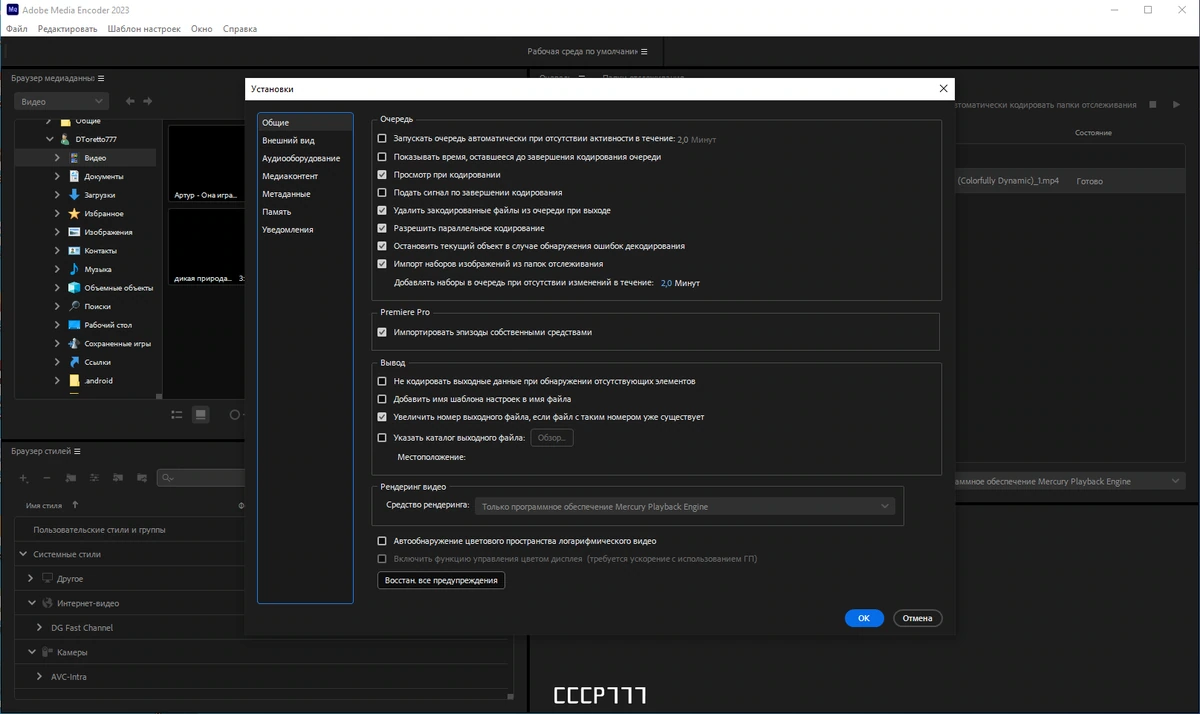The image size is (1200, 714).
Task: Uncheck Просмотр при кодировании
Action: click(x=382, y=174)
